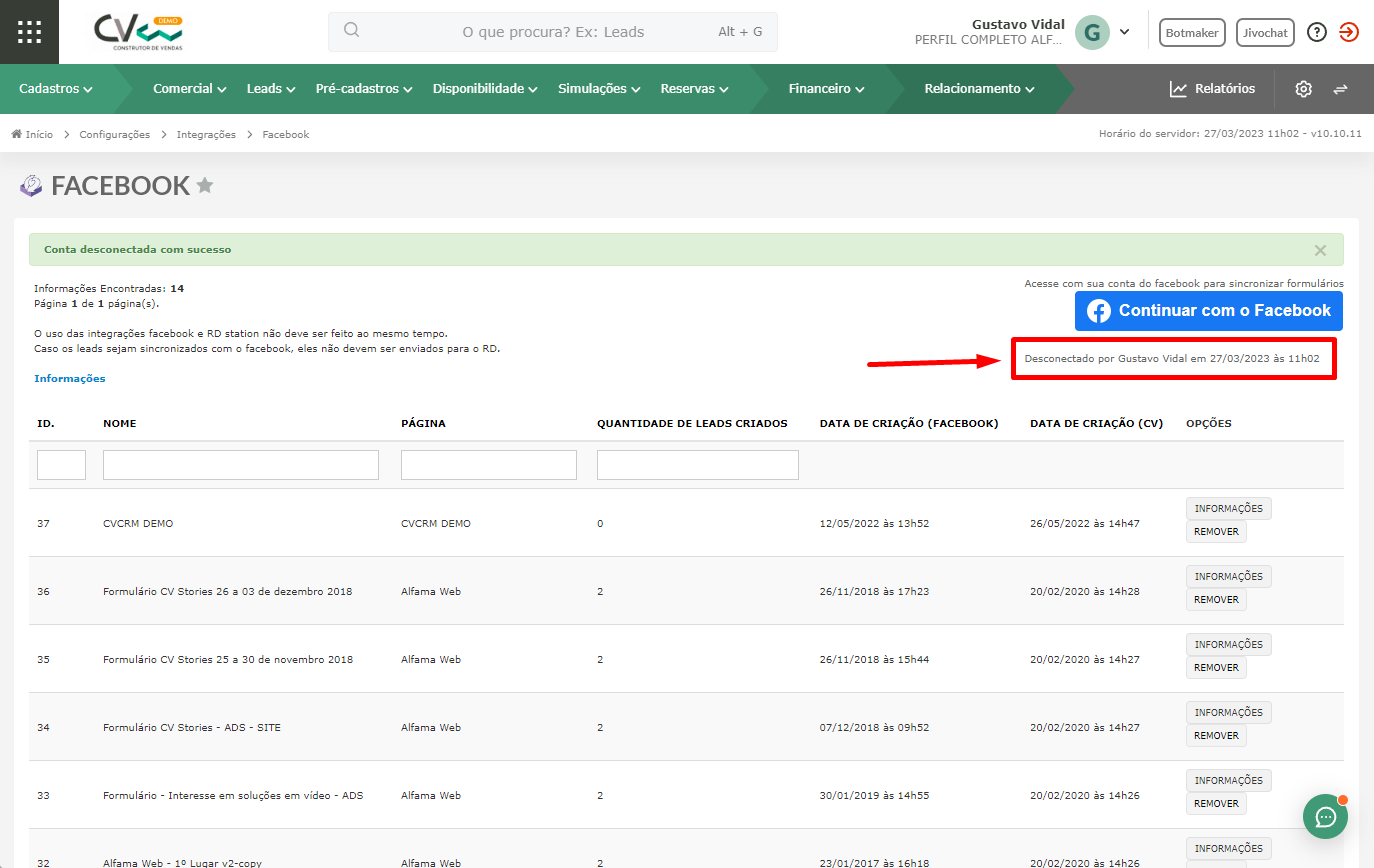Remove form ID 35

pyautogui.click(x=1216, y=667)
